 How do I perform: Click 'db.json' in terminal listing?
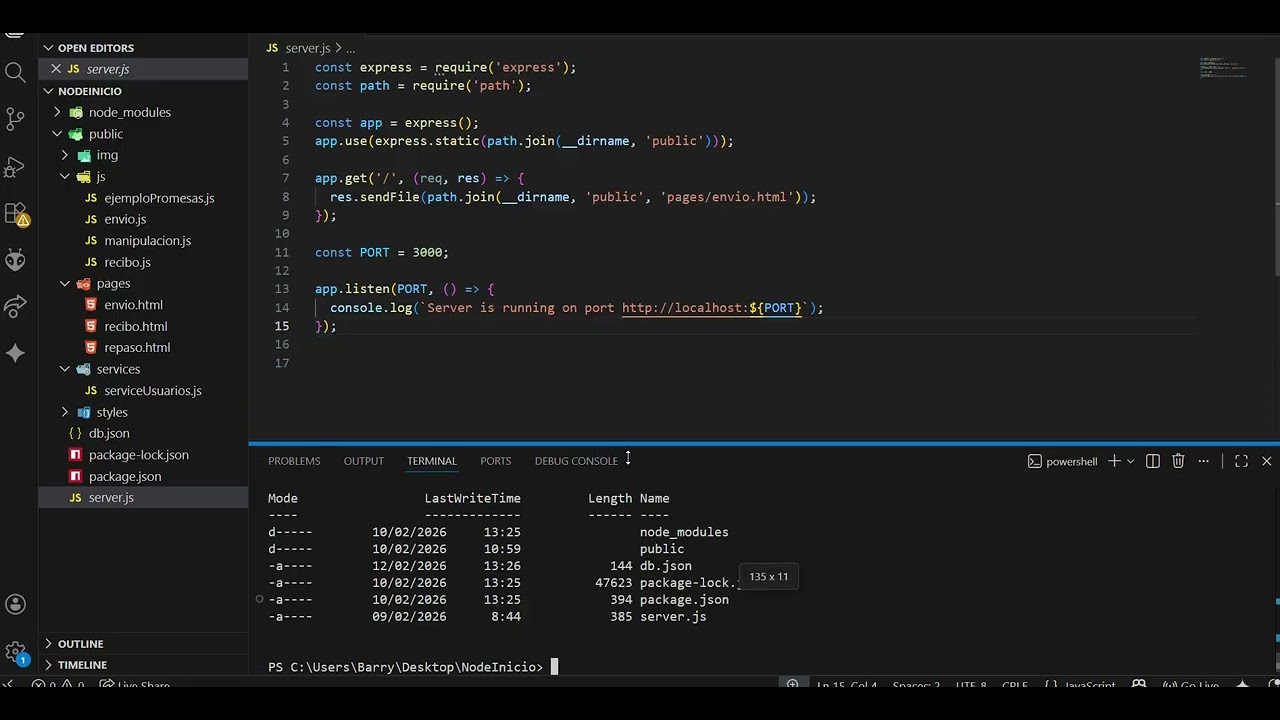[x=666, y=566]
